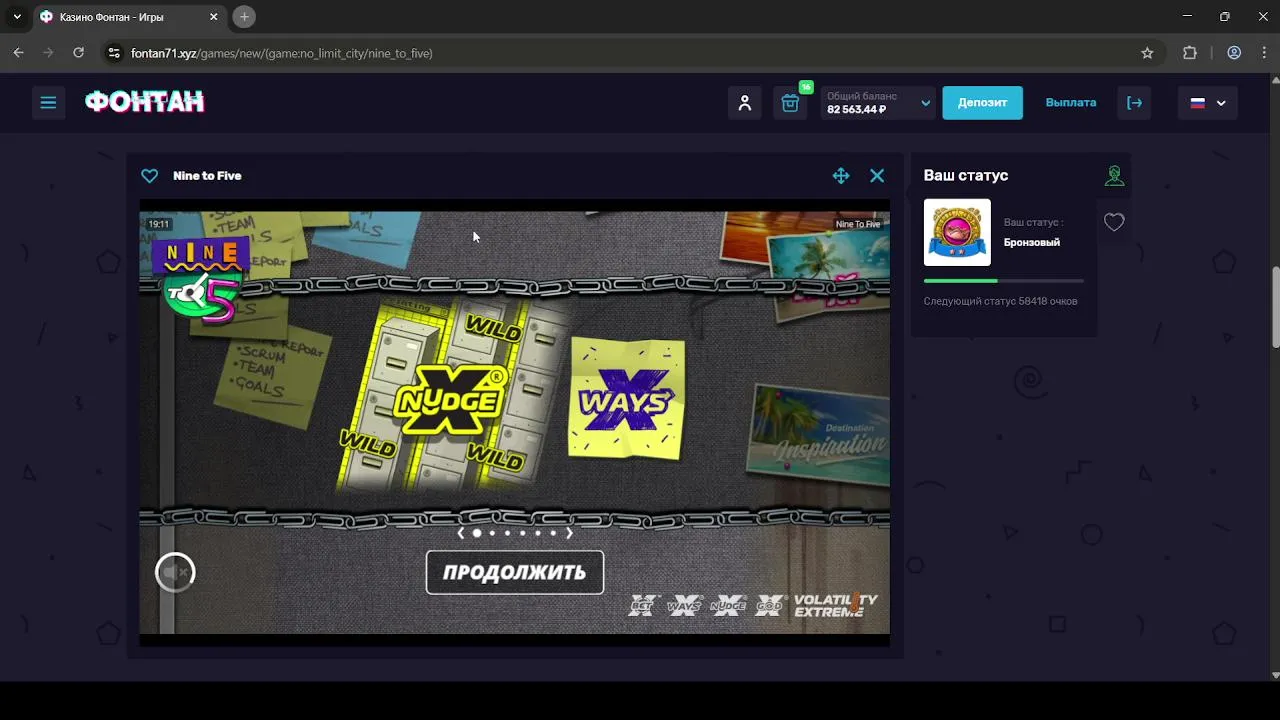
Task: Open browser extensions menu
Action: [1189, 53]
